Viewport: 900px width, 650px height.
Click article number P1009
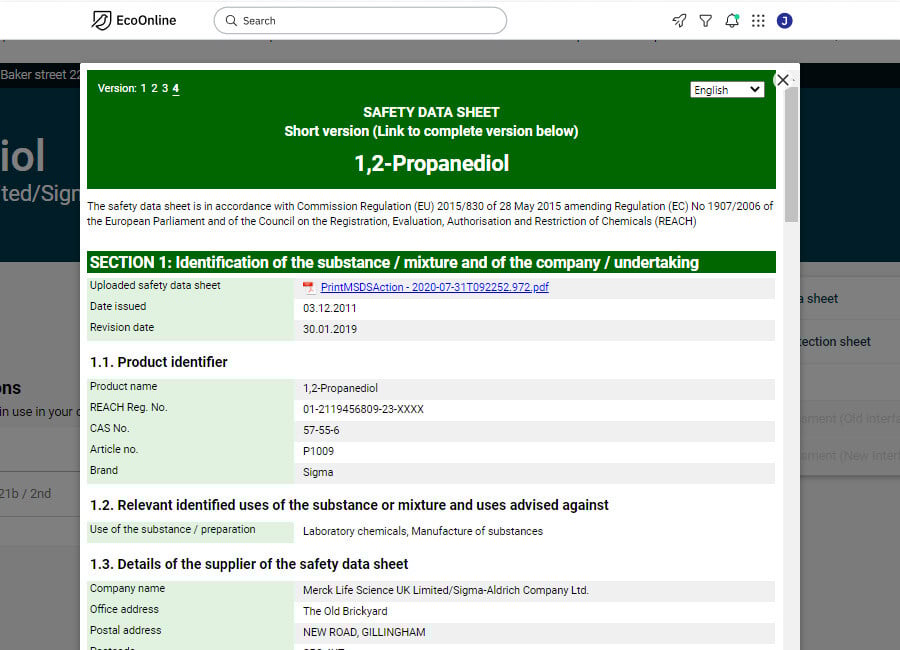pyautogui.click(x=319, y=451)
